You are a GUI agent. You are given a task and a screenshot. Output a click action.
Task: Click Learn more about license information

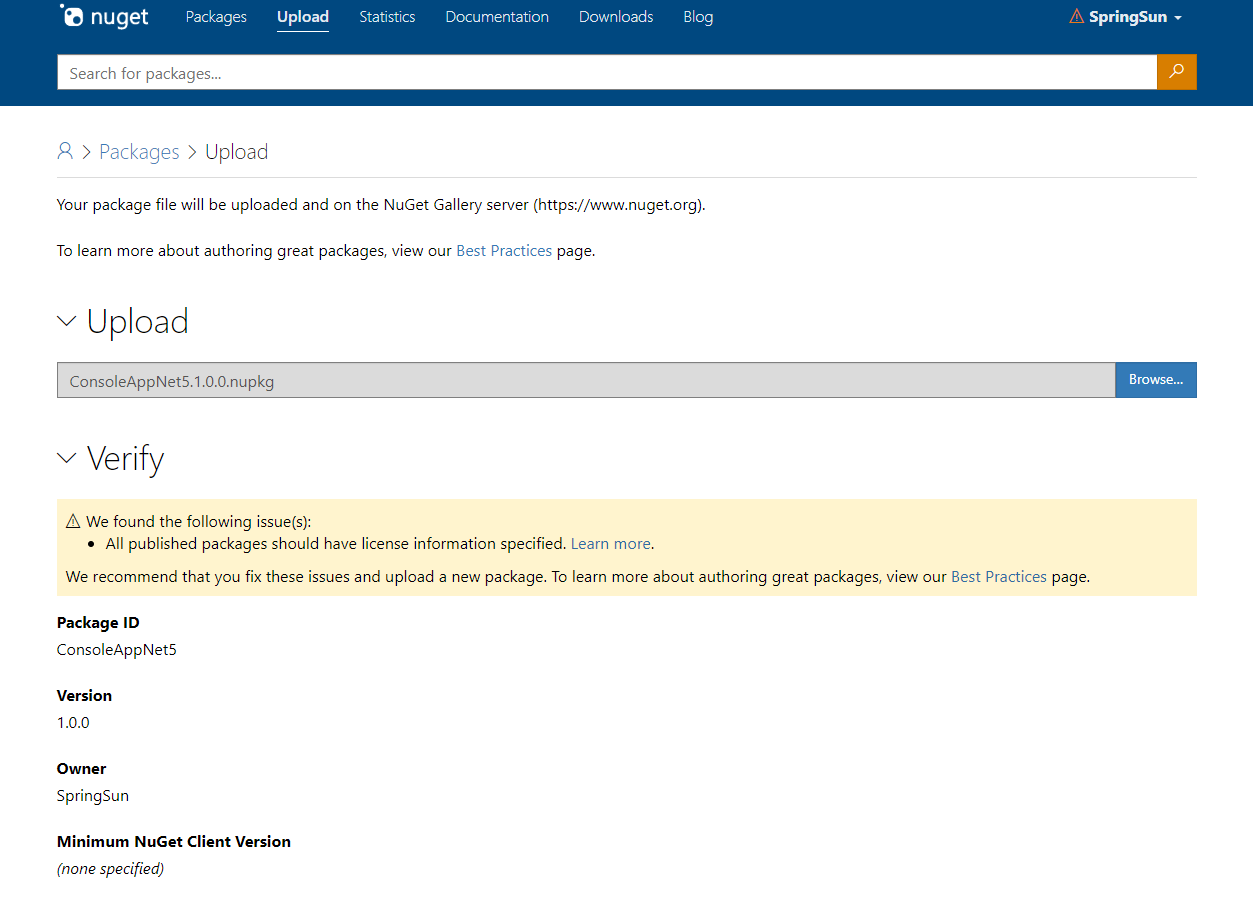coord(610,544)
